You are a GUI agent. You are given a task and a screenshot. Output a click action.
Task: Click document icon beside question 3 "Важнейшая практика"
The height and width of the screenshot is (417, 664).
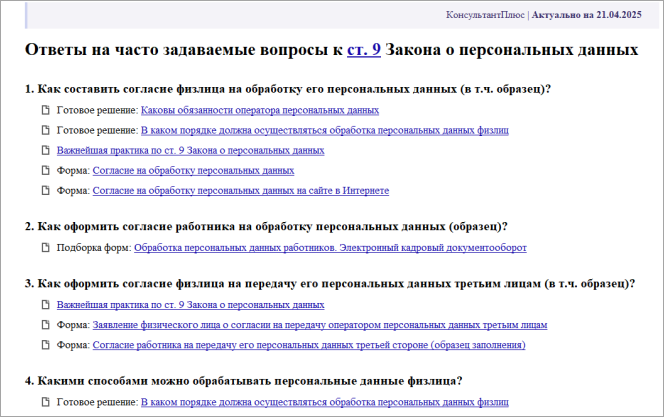point(45,305)
